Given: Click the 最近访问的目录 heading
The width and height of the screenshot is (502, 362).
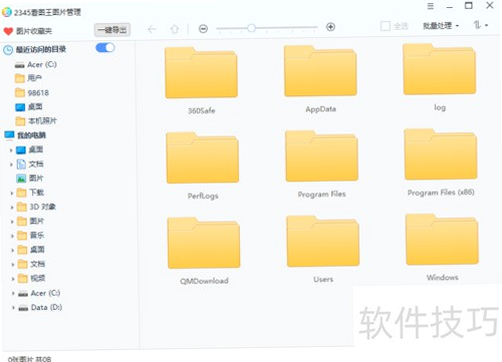Looking at the screenshot, I should (41, 49).
